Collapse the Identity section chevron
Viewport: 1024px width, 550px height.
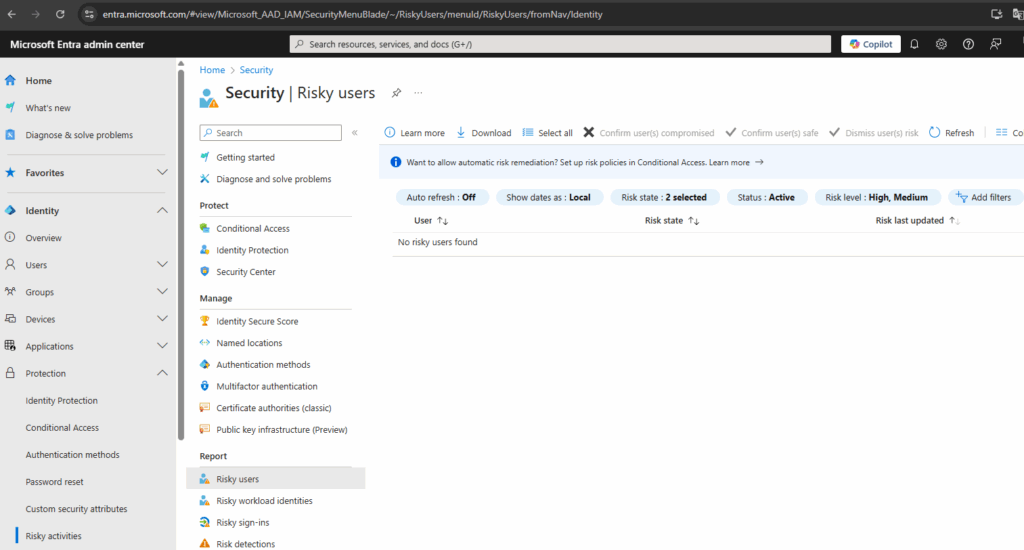(162, 210)
